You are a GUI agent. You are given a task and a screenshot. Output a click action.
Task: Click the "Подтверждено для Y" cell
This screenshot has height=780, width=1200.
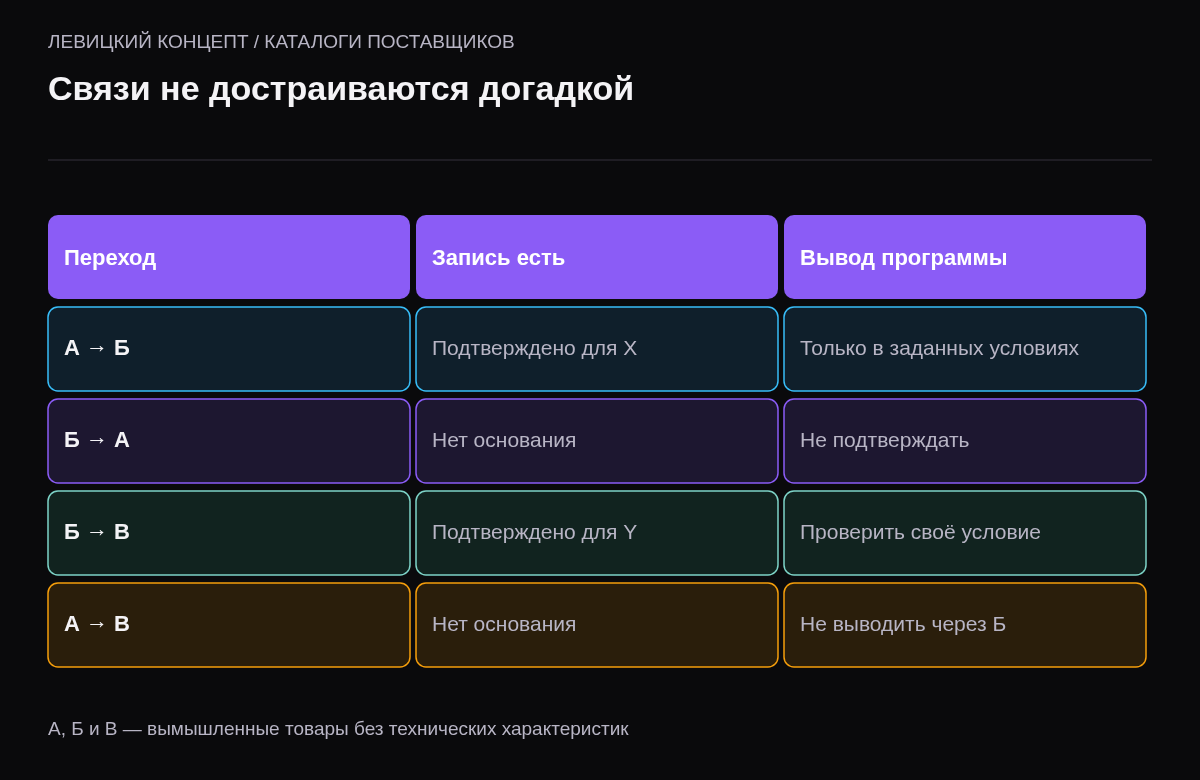[597, 533]
